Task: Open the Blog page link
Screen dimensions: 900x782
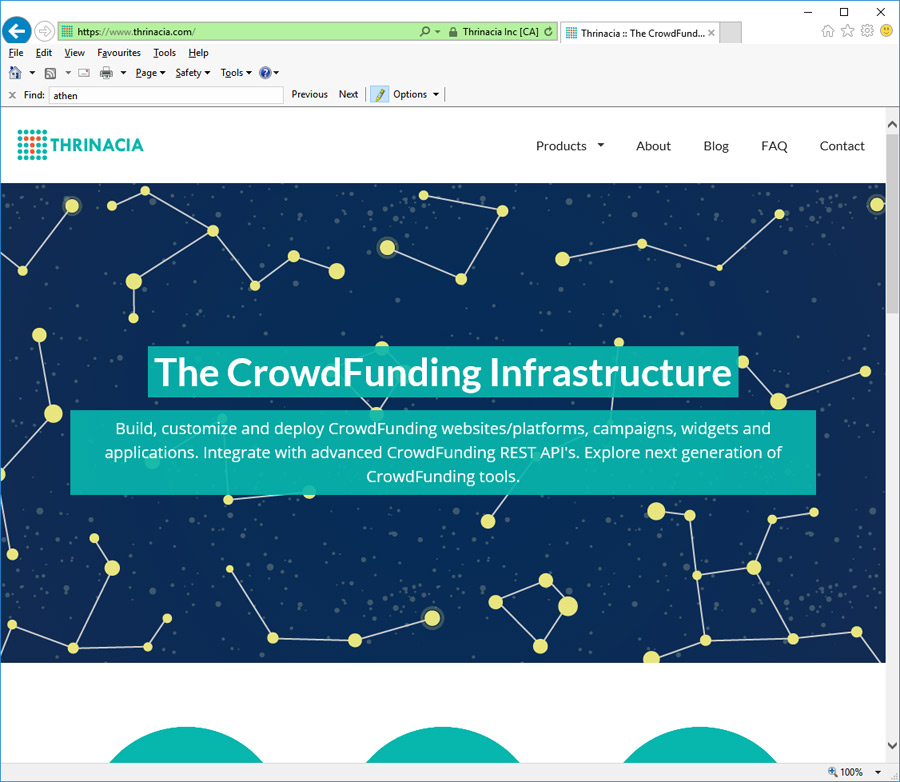Action: click(x=716, y=146)
